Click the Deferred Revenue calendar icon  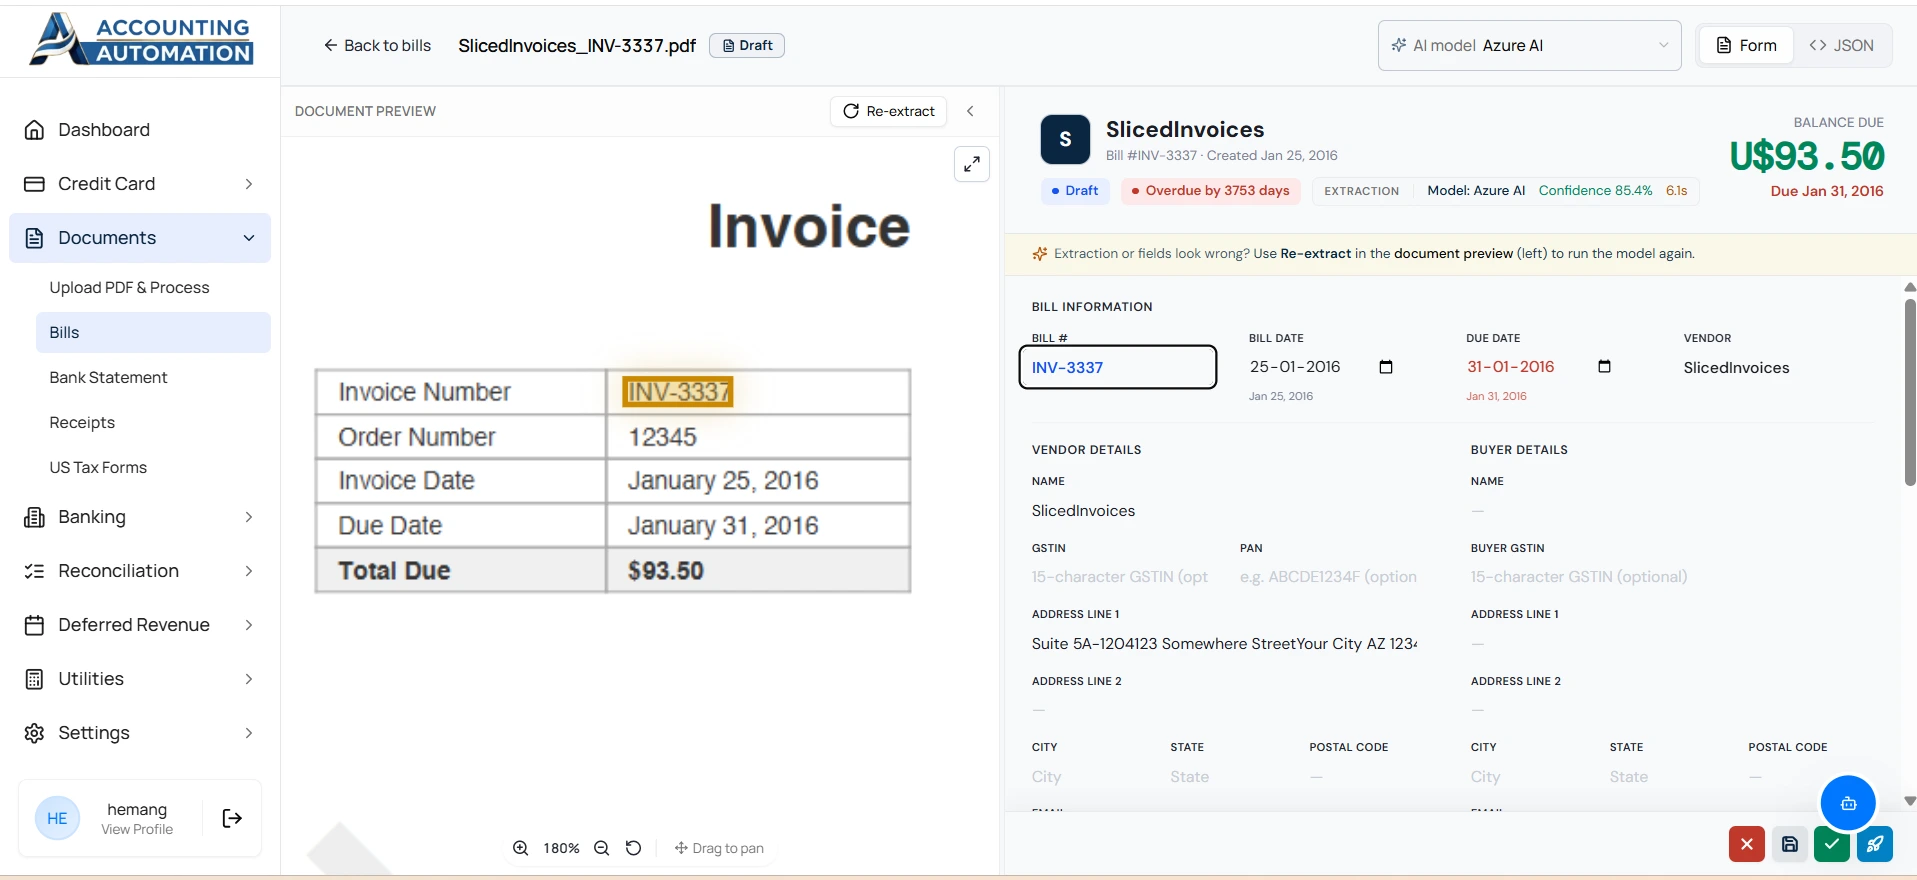pos(34,625)
